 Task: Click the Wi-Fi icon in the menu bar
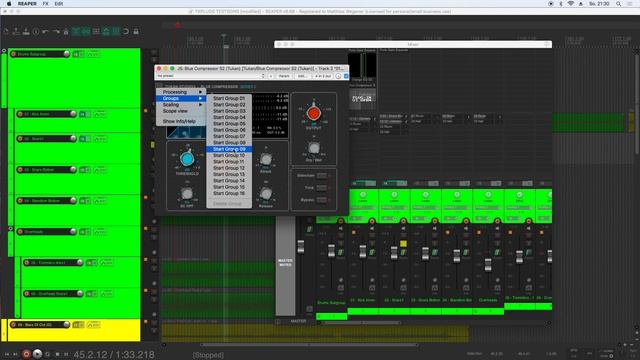(571, 4)
